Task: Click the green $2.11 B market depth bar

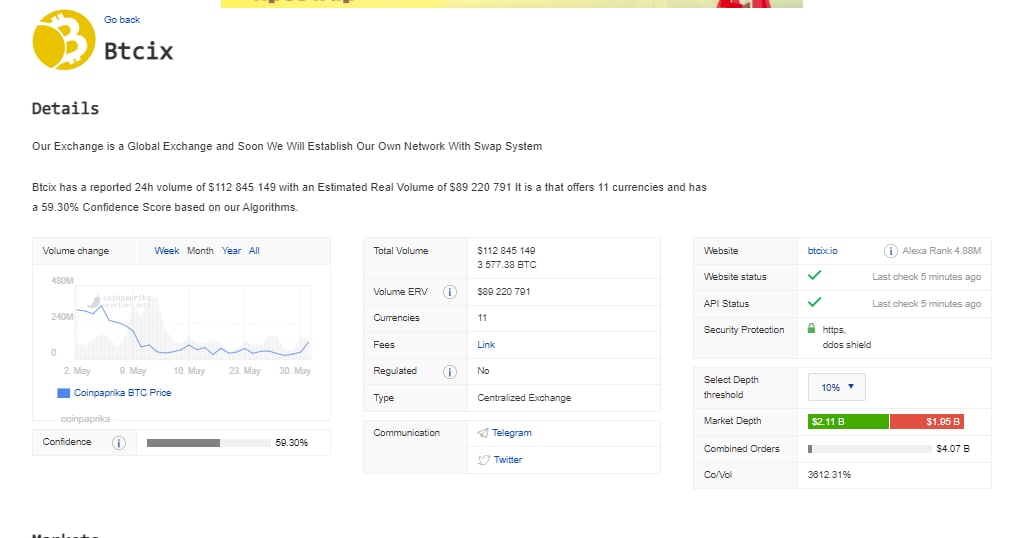Action: pos(848,422)
